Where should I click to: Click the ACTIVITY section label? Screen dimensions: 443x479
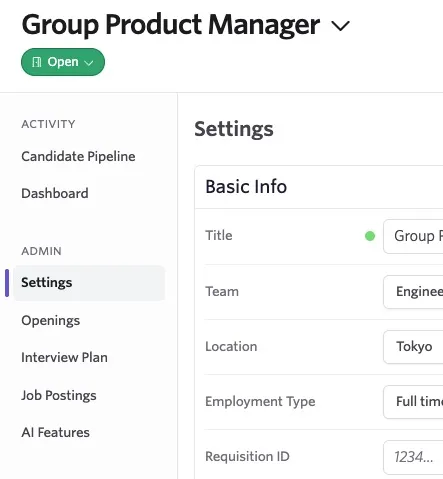click(x=48, y=124)
